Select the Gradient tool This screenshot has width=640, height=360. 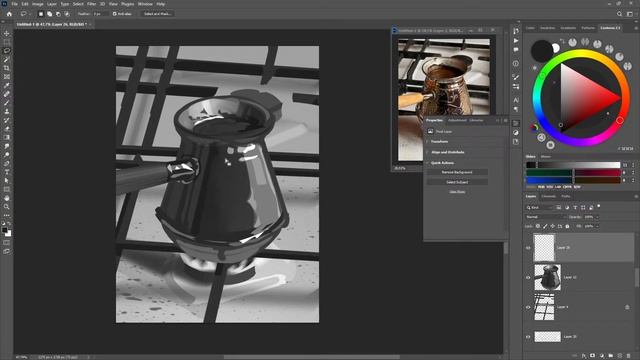[x=7, y=137]
